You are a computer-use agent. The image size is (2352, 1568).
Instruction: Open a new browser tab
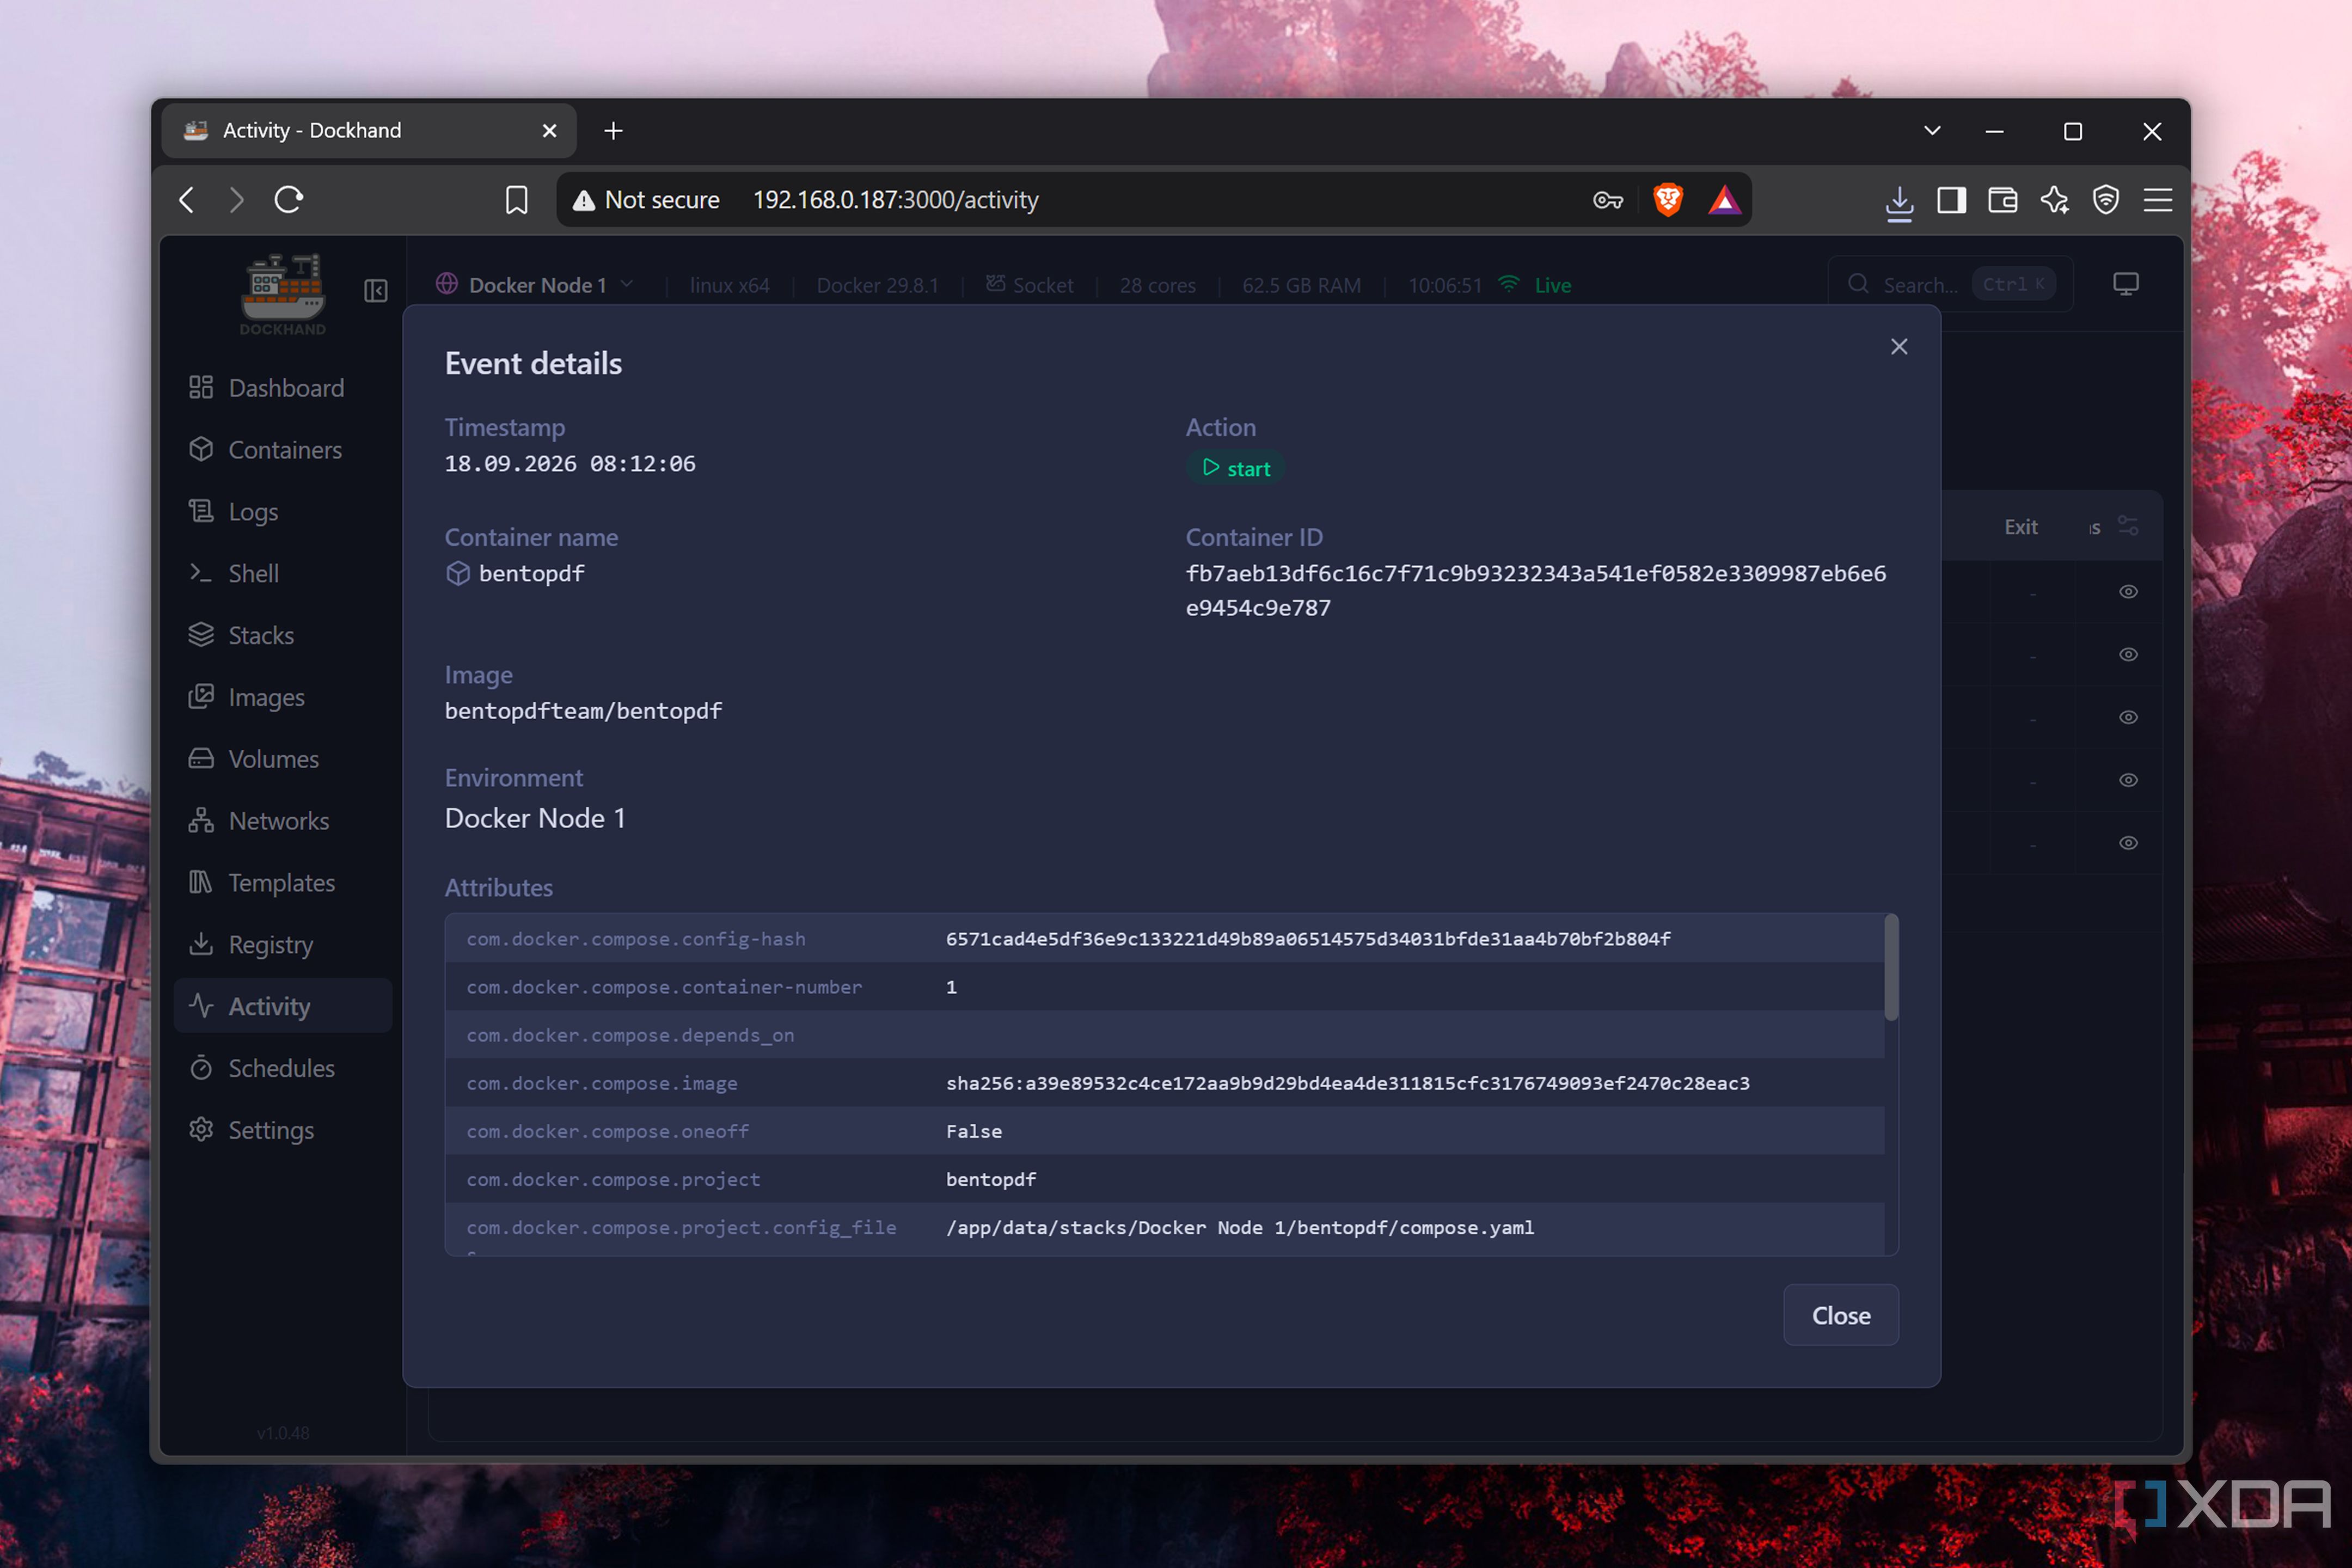pos(613,131)
